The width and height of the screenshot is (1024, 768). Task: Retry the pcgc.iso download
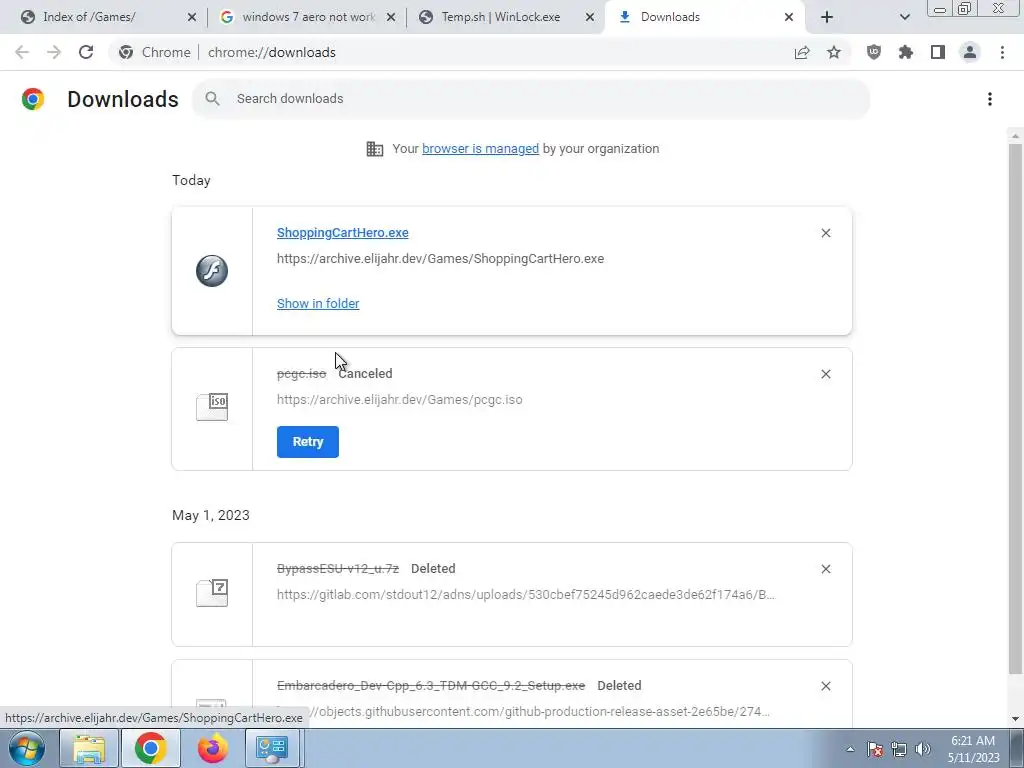[x=308, y=442]
